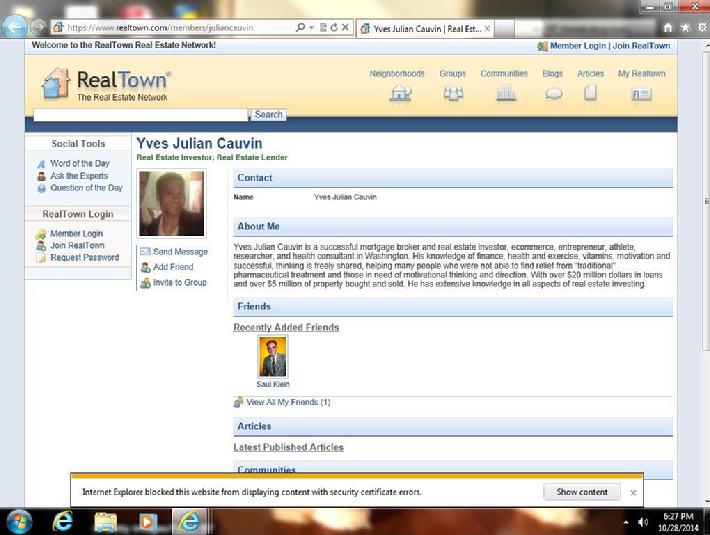Click Question of the Day icon
The width and height of the screenshot is (710, 535).
tap(41, 188)
